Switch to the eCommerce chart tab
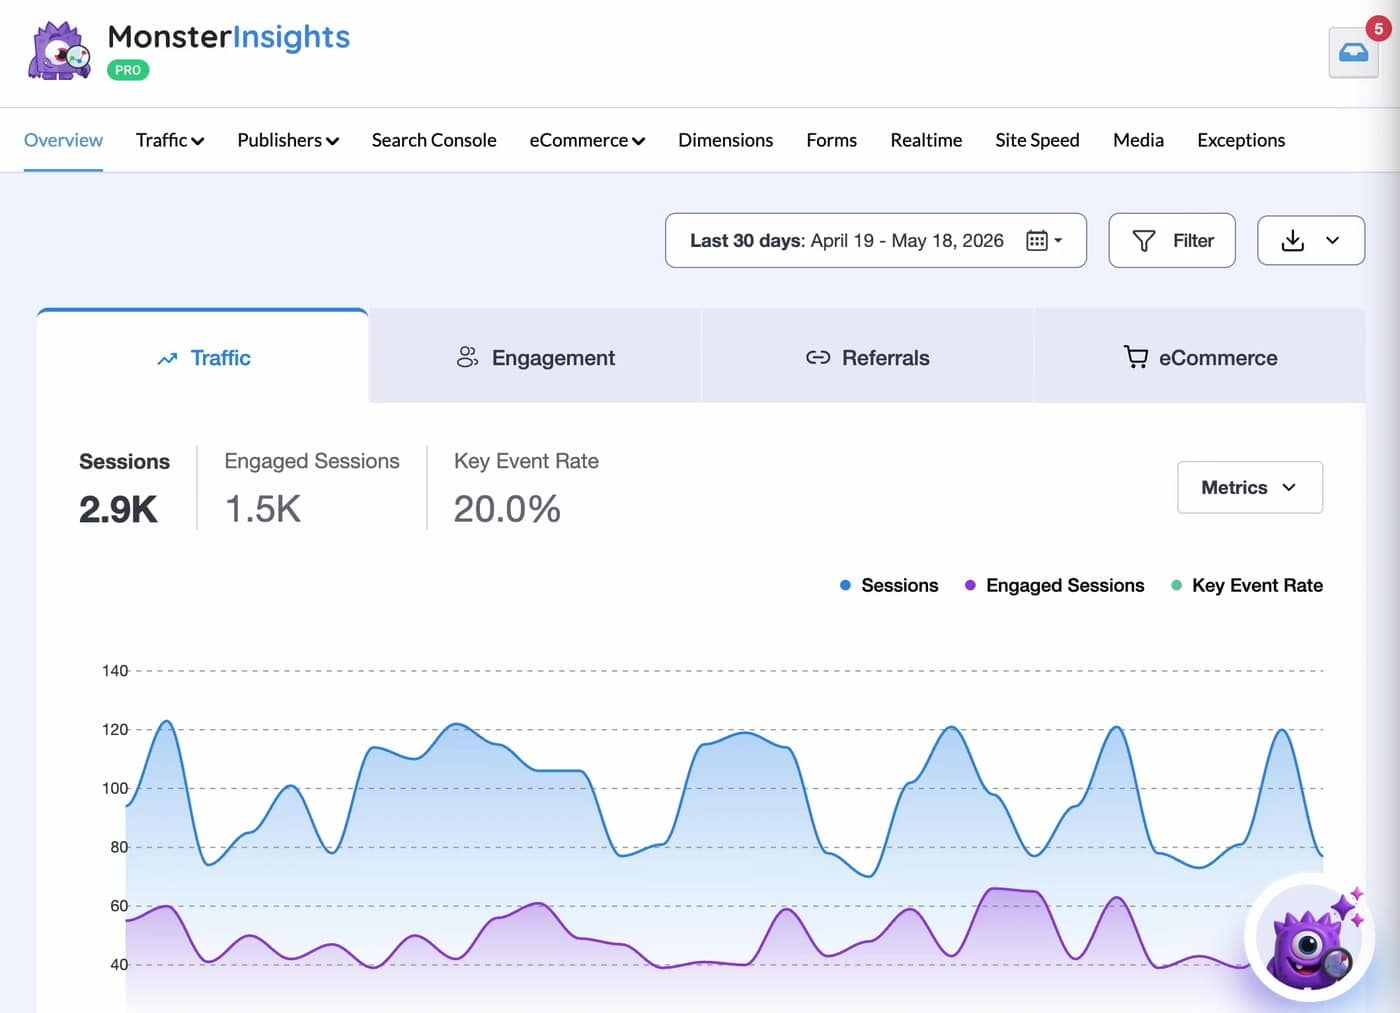Image resolution: width=1400 pixels, height=1013 pixels. (1200, 357)
